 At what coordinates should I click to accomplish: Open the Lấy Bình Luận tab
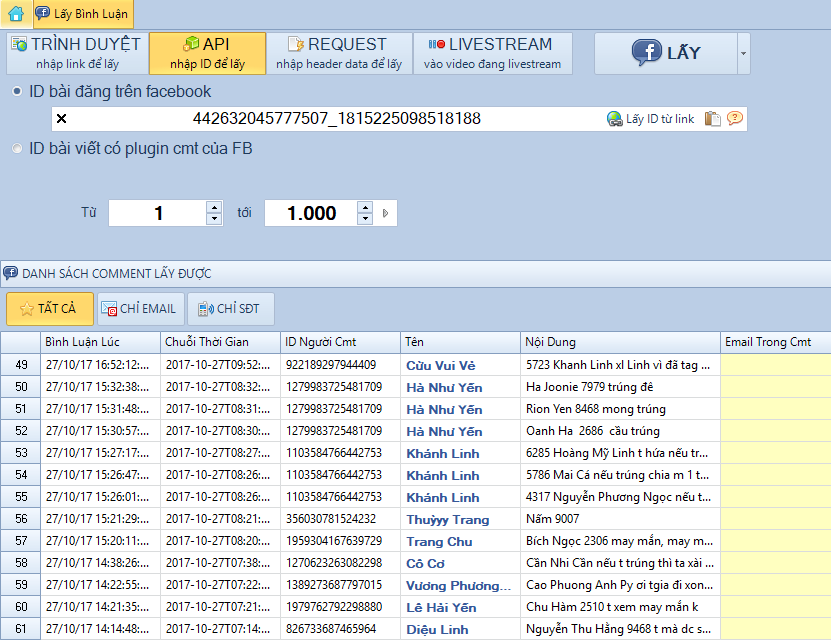coord(83,13)
